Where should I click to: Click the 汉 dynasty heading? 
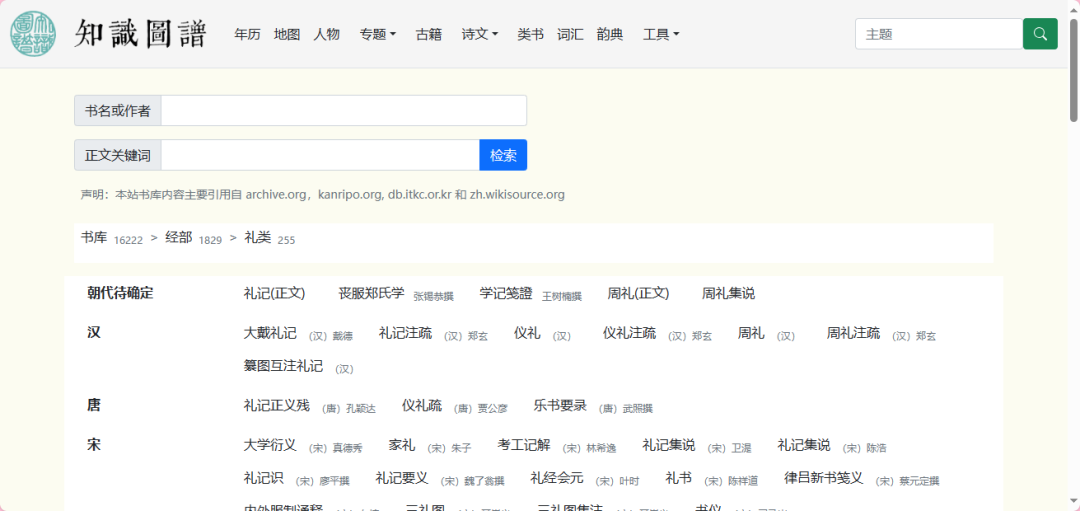(94, 333)
